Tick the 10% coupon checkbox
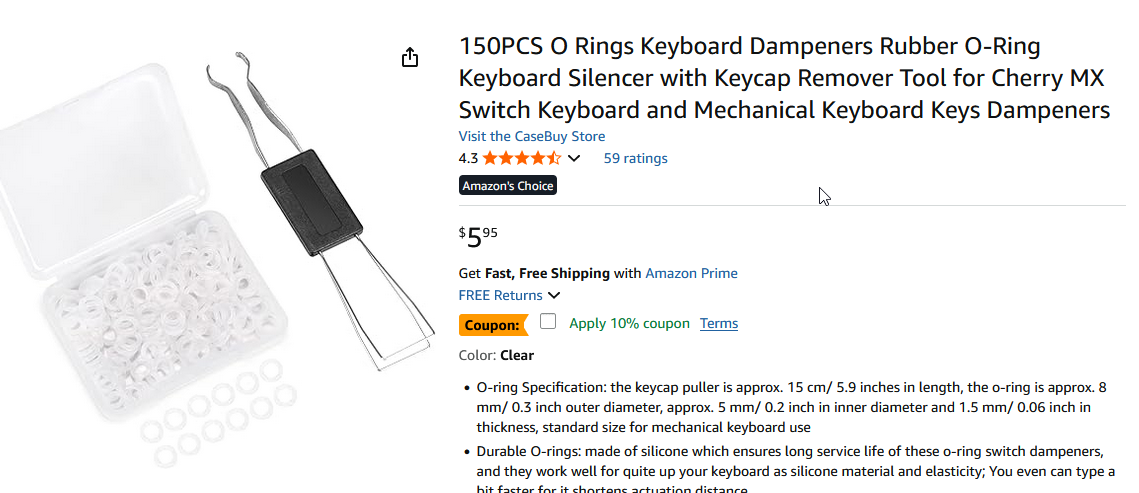 [548, 322]
